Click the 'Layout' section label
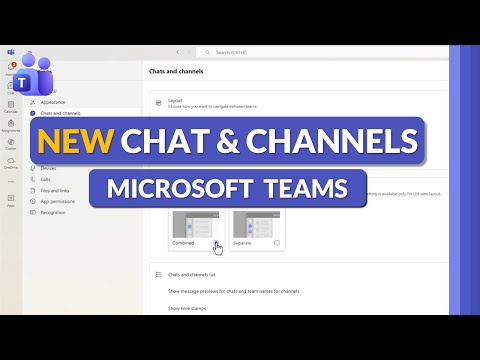Screen dimensions: 480x360 [175, 100]
